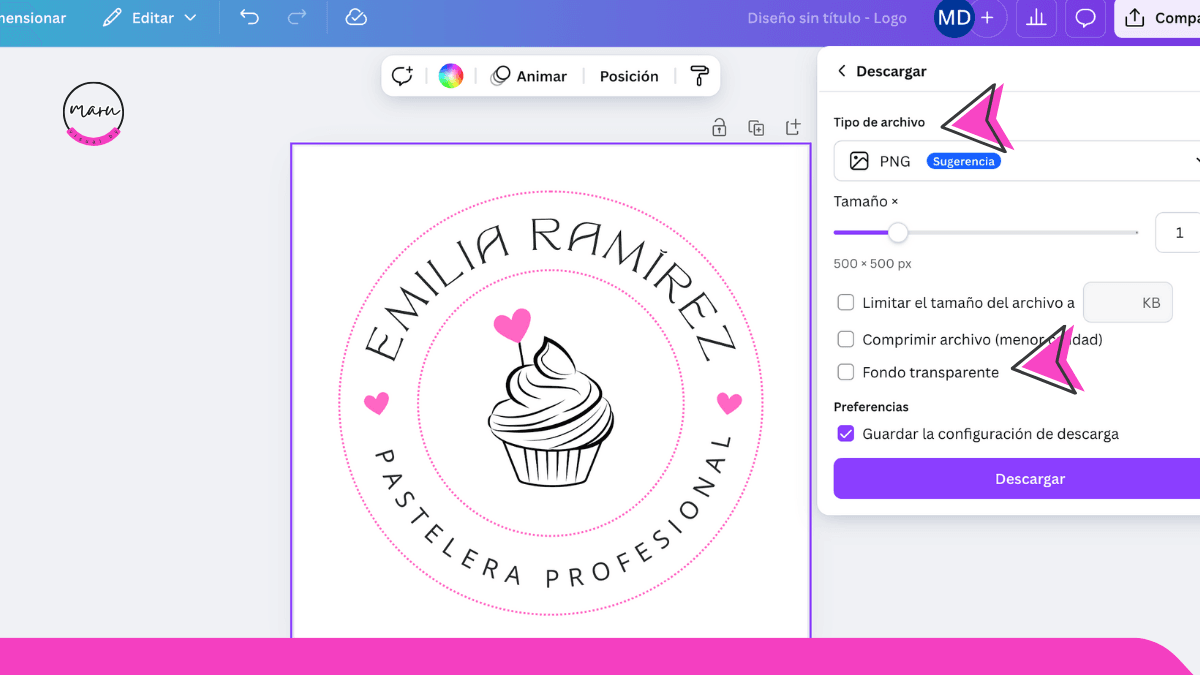Viewport: 1200px width, 675px height.
Task: Click the lock icon above the canvas
Action: point(718,128)
